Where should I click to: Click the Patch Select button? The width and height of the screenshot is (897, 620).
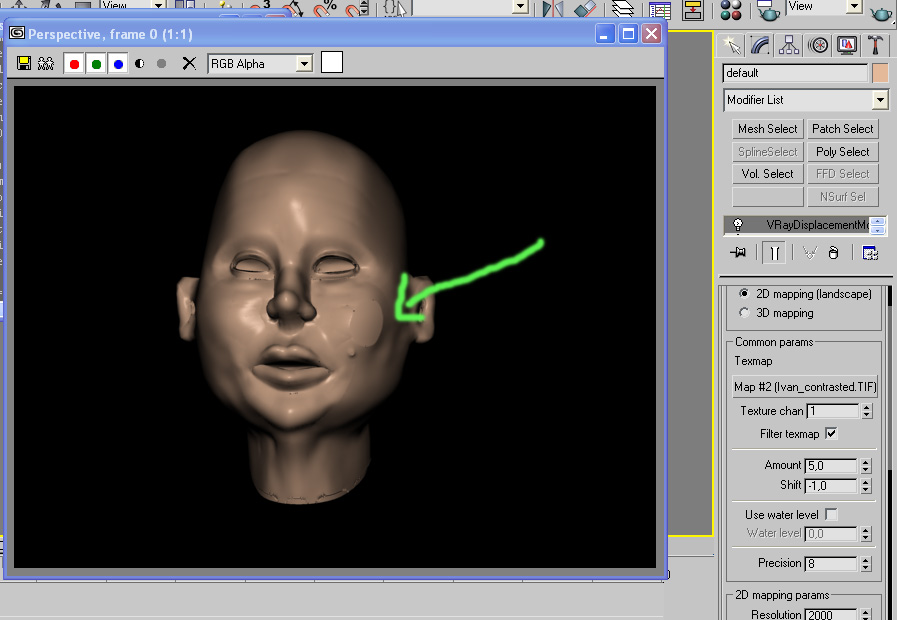(x=843, y=129)
